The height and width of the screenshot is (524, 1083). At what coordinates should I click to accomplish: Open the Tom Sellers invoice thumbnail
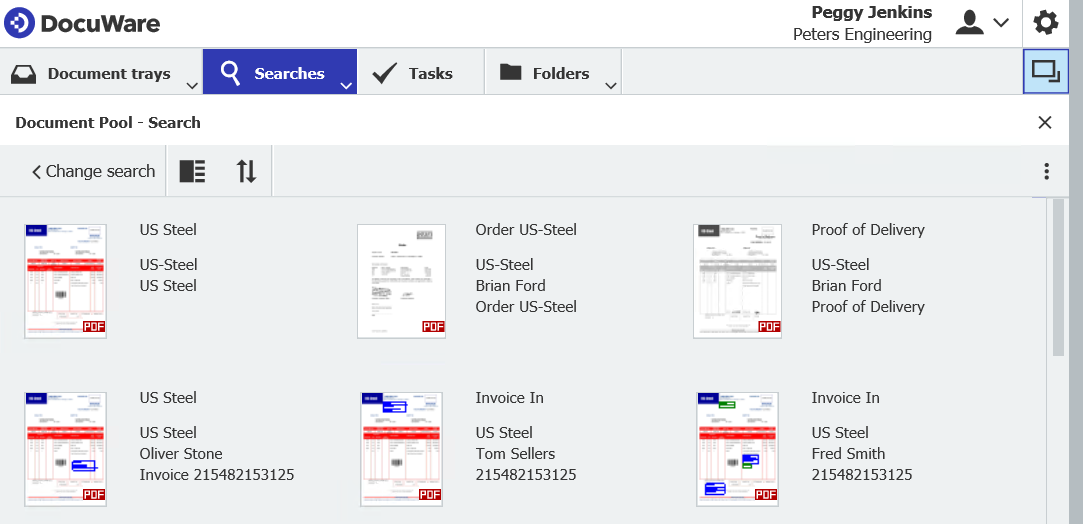(x=401, y=449)
